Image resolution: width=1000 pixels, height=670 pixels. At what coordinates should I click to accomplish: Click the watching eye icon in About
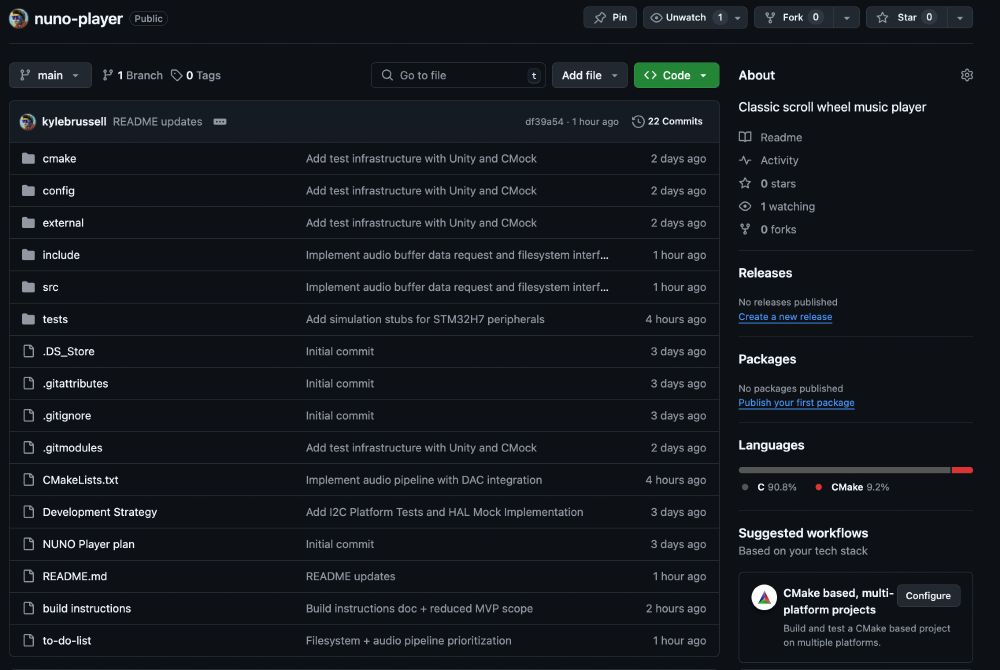745,207
